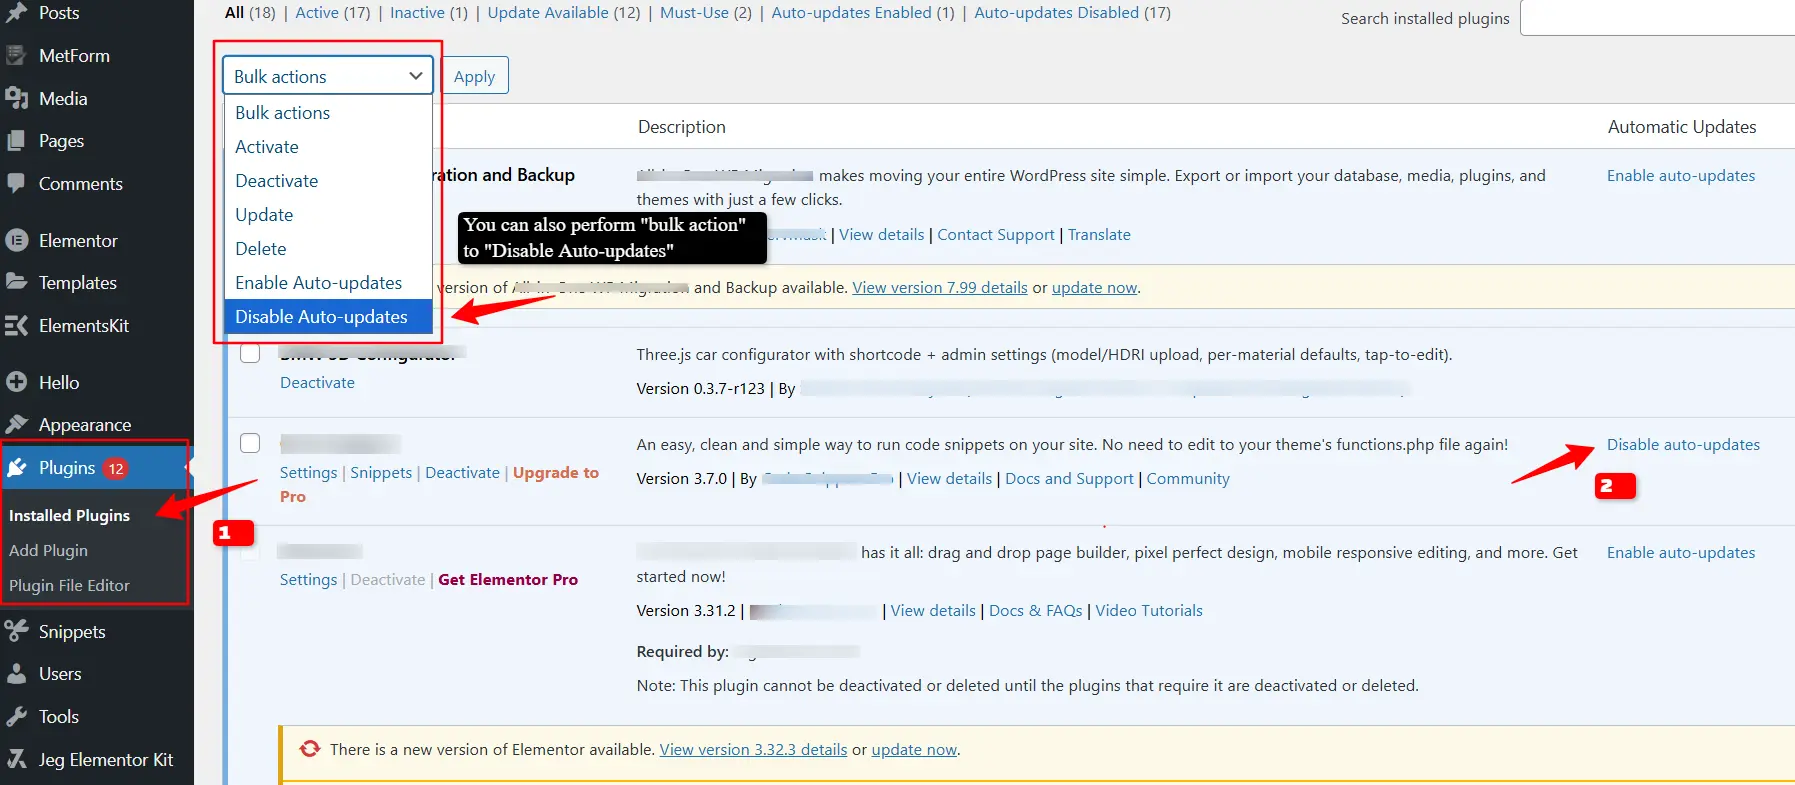Open the Community link
Viewport: 1795px width, 785px height.
pyautogui.click(x=1188, y=479)
